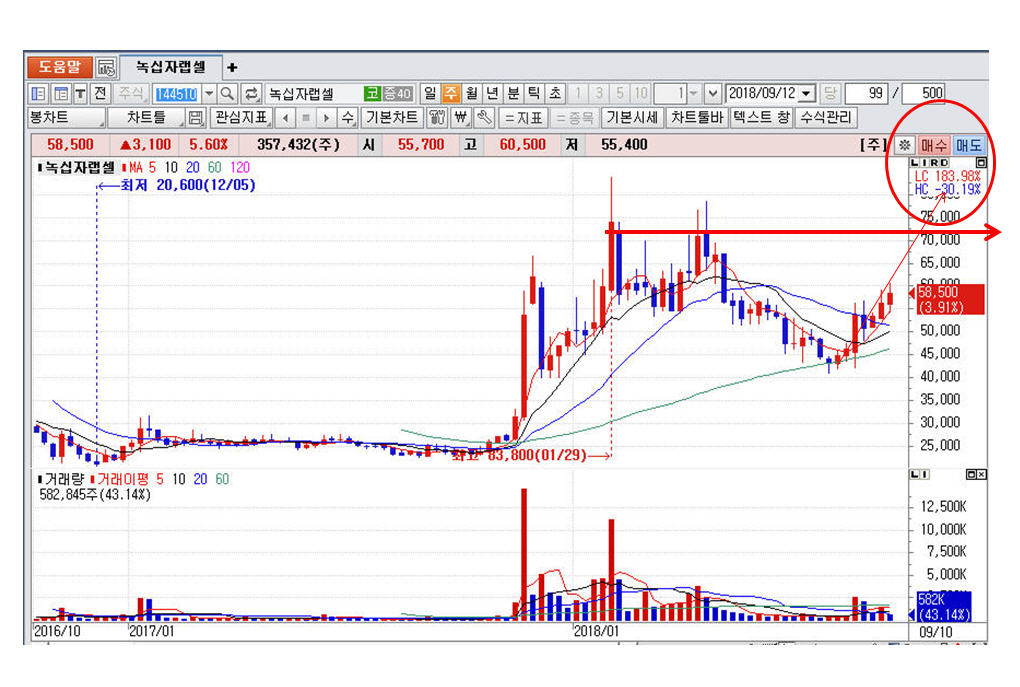Click the won currency symbol icon
1020x687 pixels.
(x=461, y=118)
